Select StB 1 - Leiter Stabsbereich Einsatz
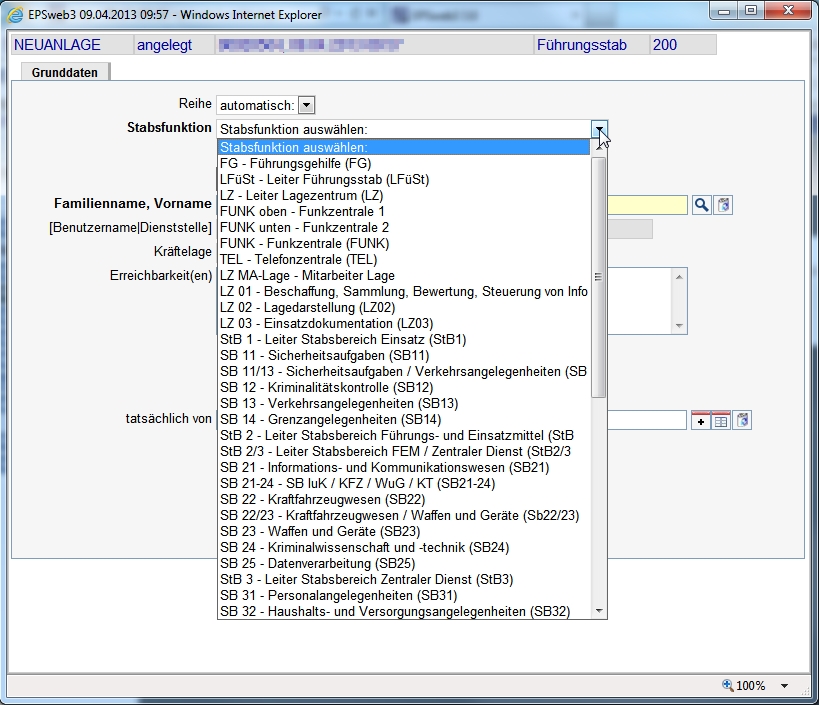 point(403,339)
